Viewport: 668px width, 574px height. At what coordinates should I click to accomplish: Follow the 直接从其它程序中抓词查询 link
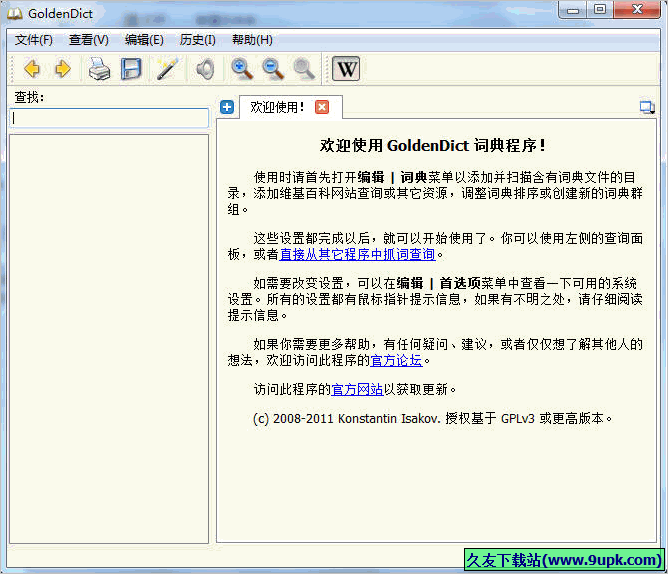click(357, 254)
